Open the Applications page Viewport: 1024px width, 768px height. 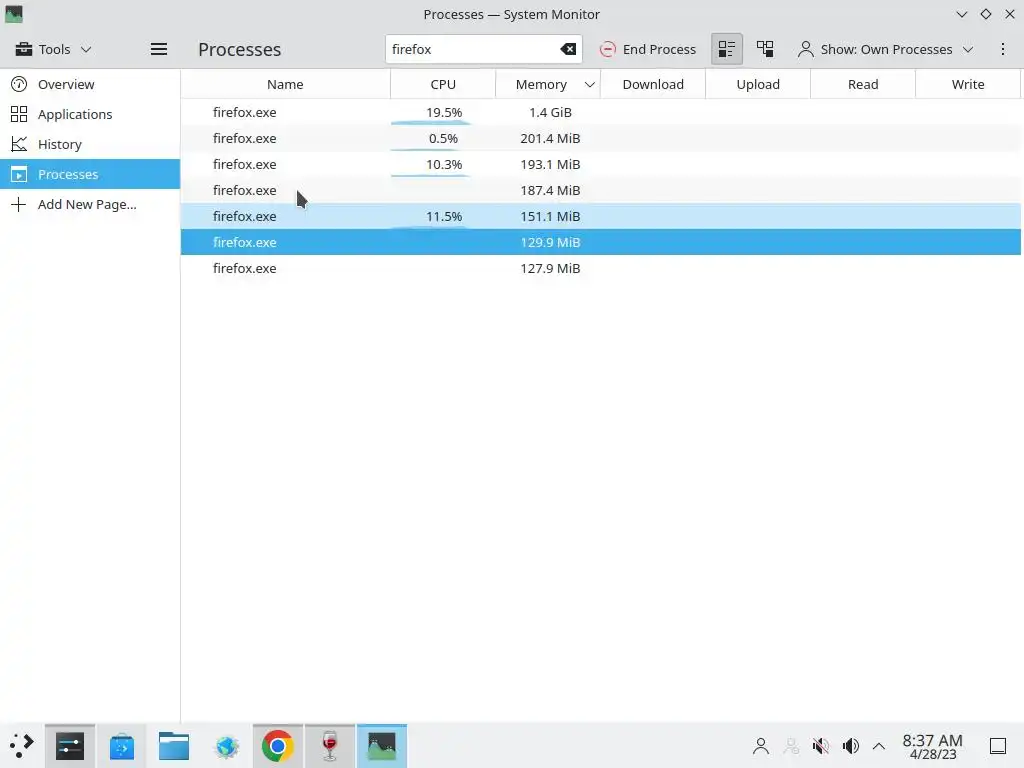tap(90, 114)
